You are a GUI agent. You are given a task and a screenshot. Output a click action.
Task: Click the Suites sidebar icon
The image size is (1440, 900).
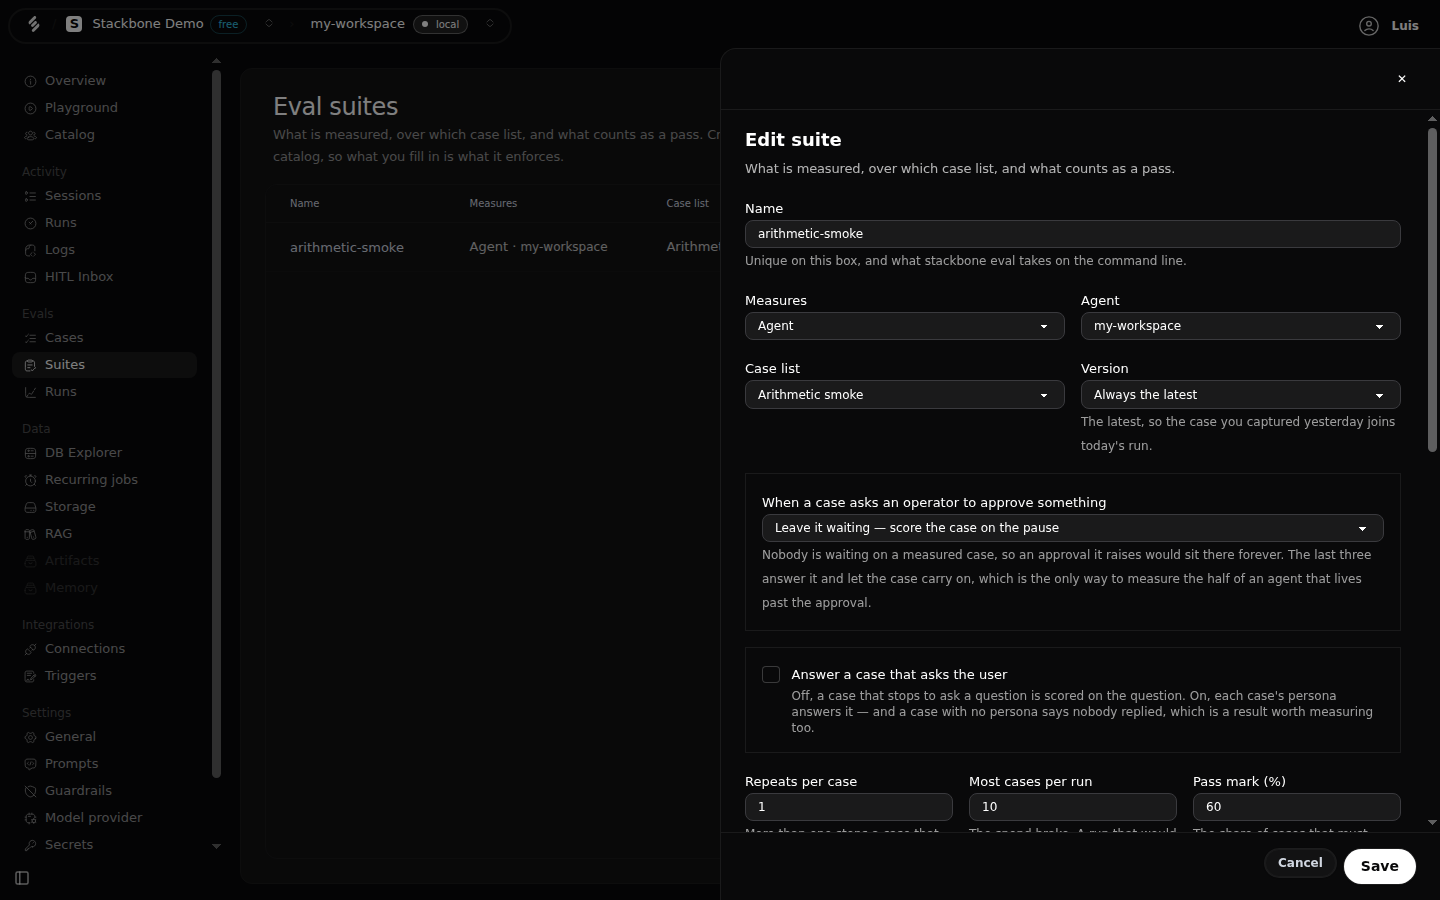[x=30, y=365]
